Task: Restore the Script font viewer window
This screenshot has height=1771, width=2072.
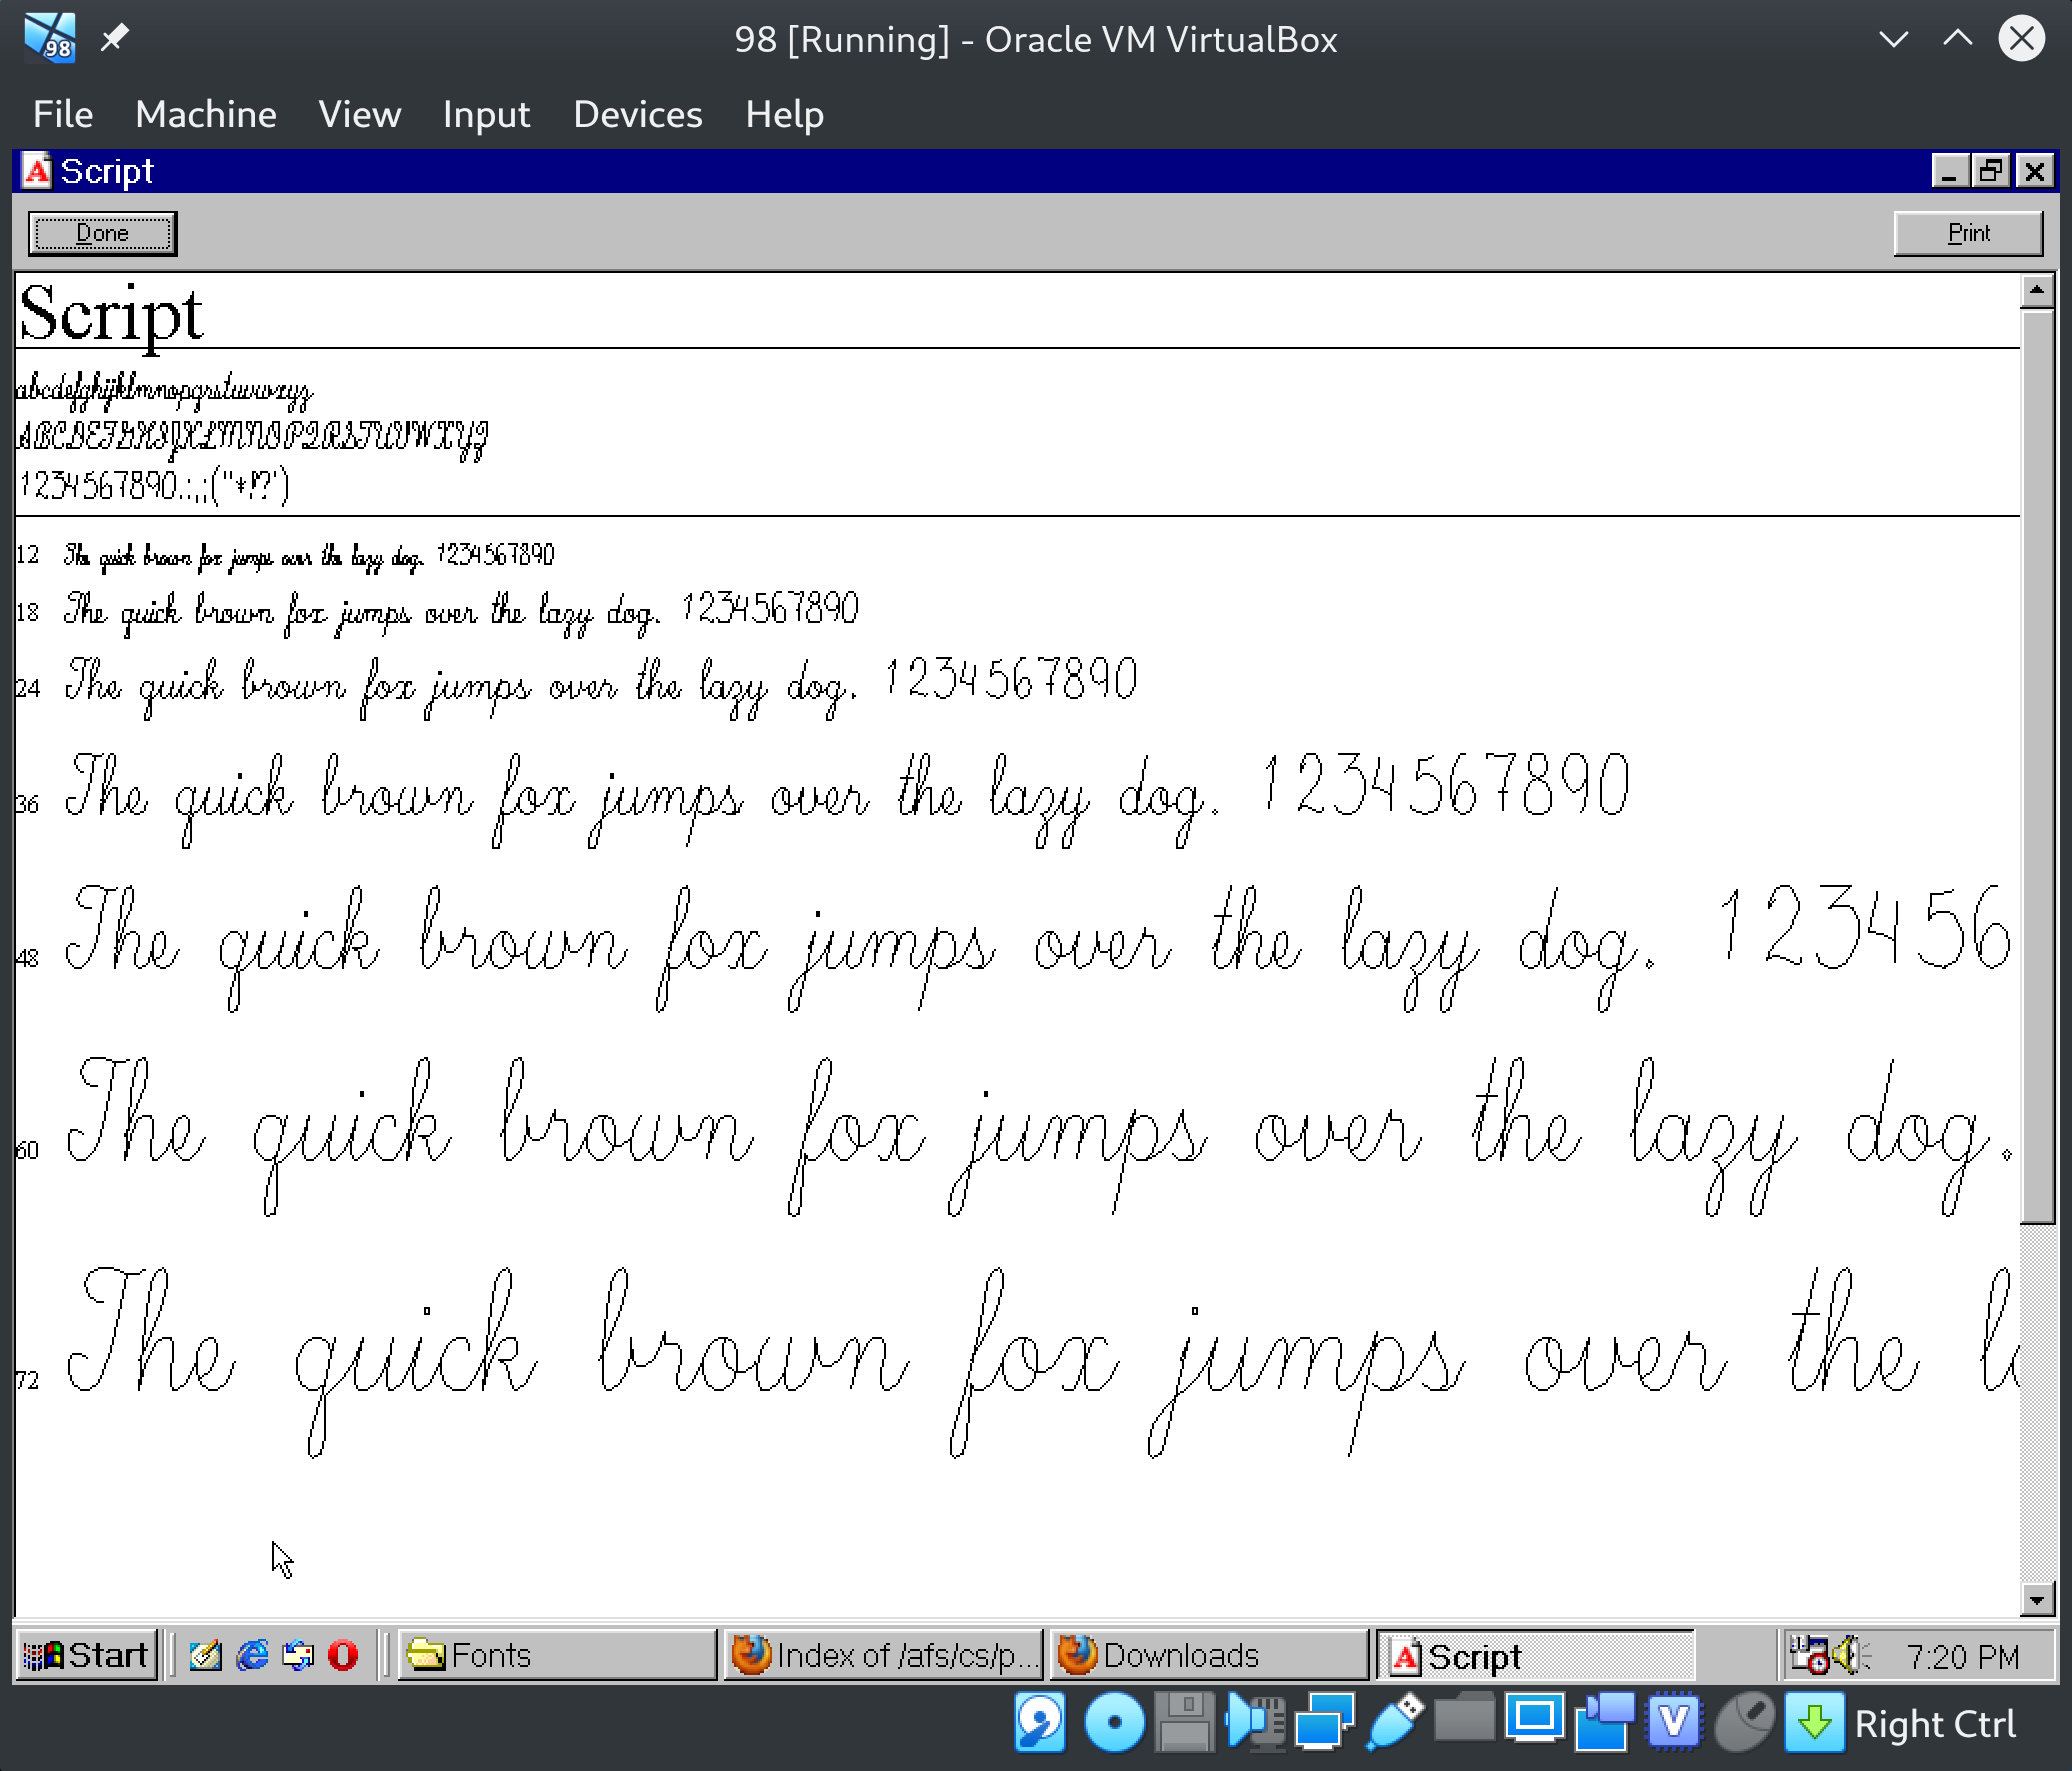Action: pyautogui.click(x=1991, y=171)
